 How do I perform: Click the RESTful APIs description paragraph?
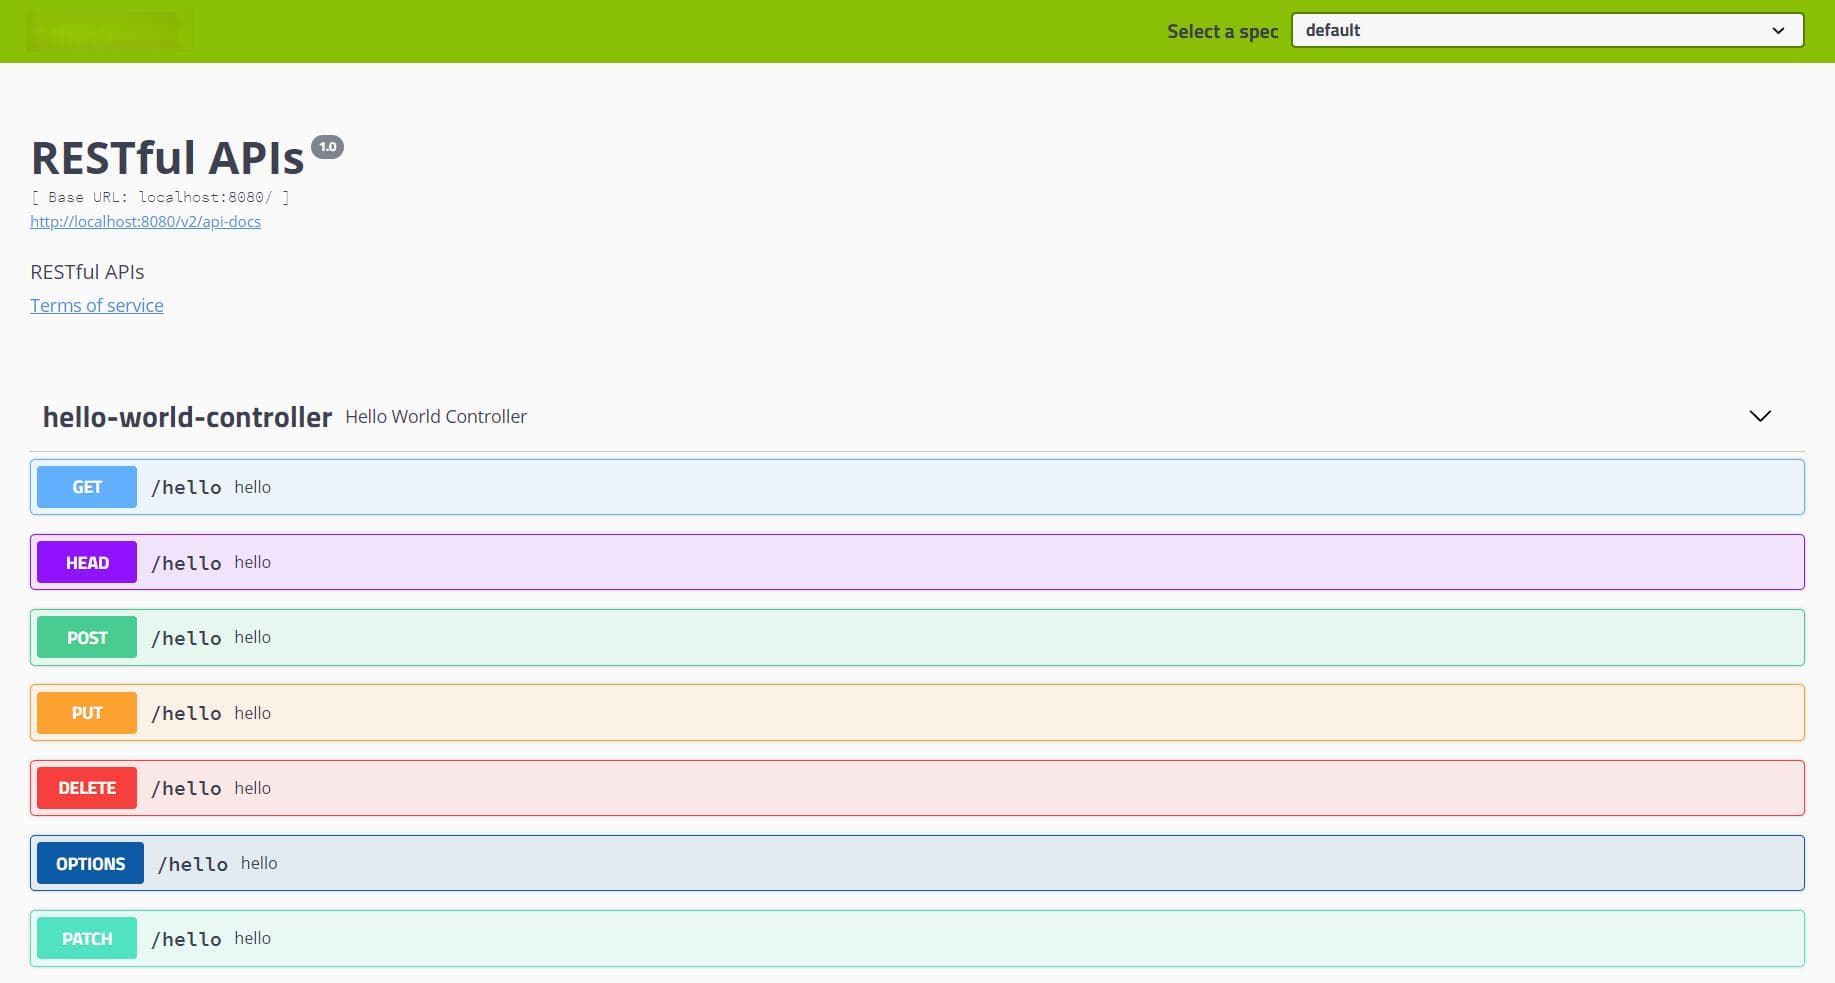[87, 272]
